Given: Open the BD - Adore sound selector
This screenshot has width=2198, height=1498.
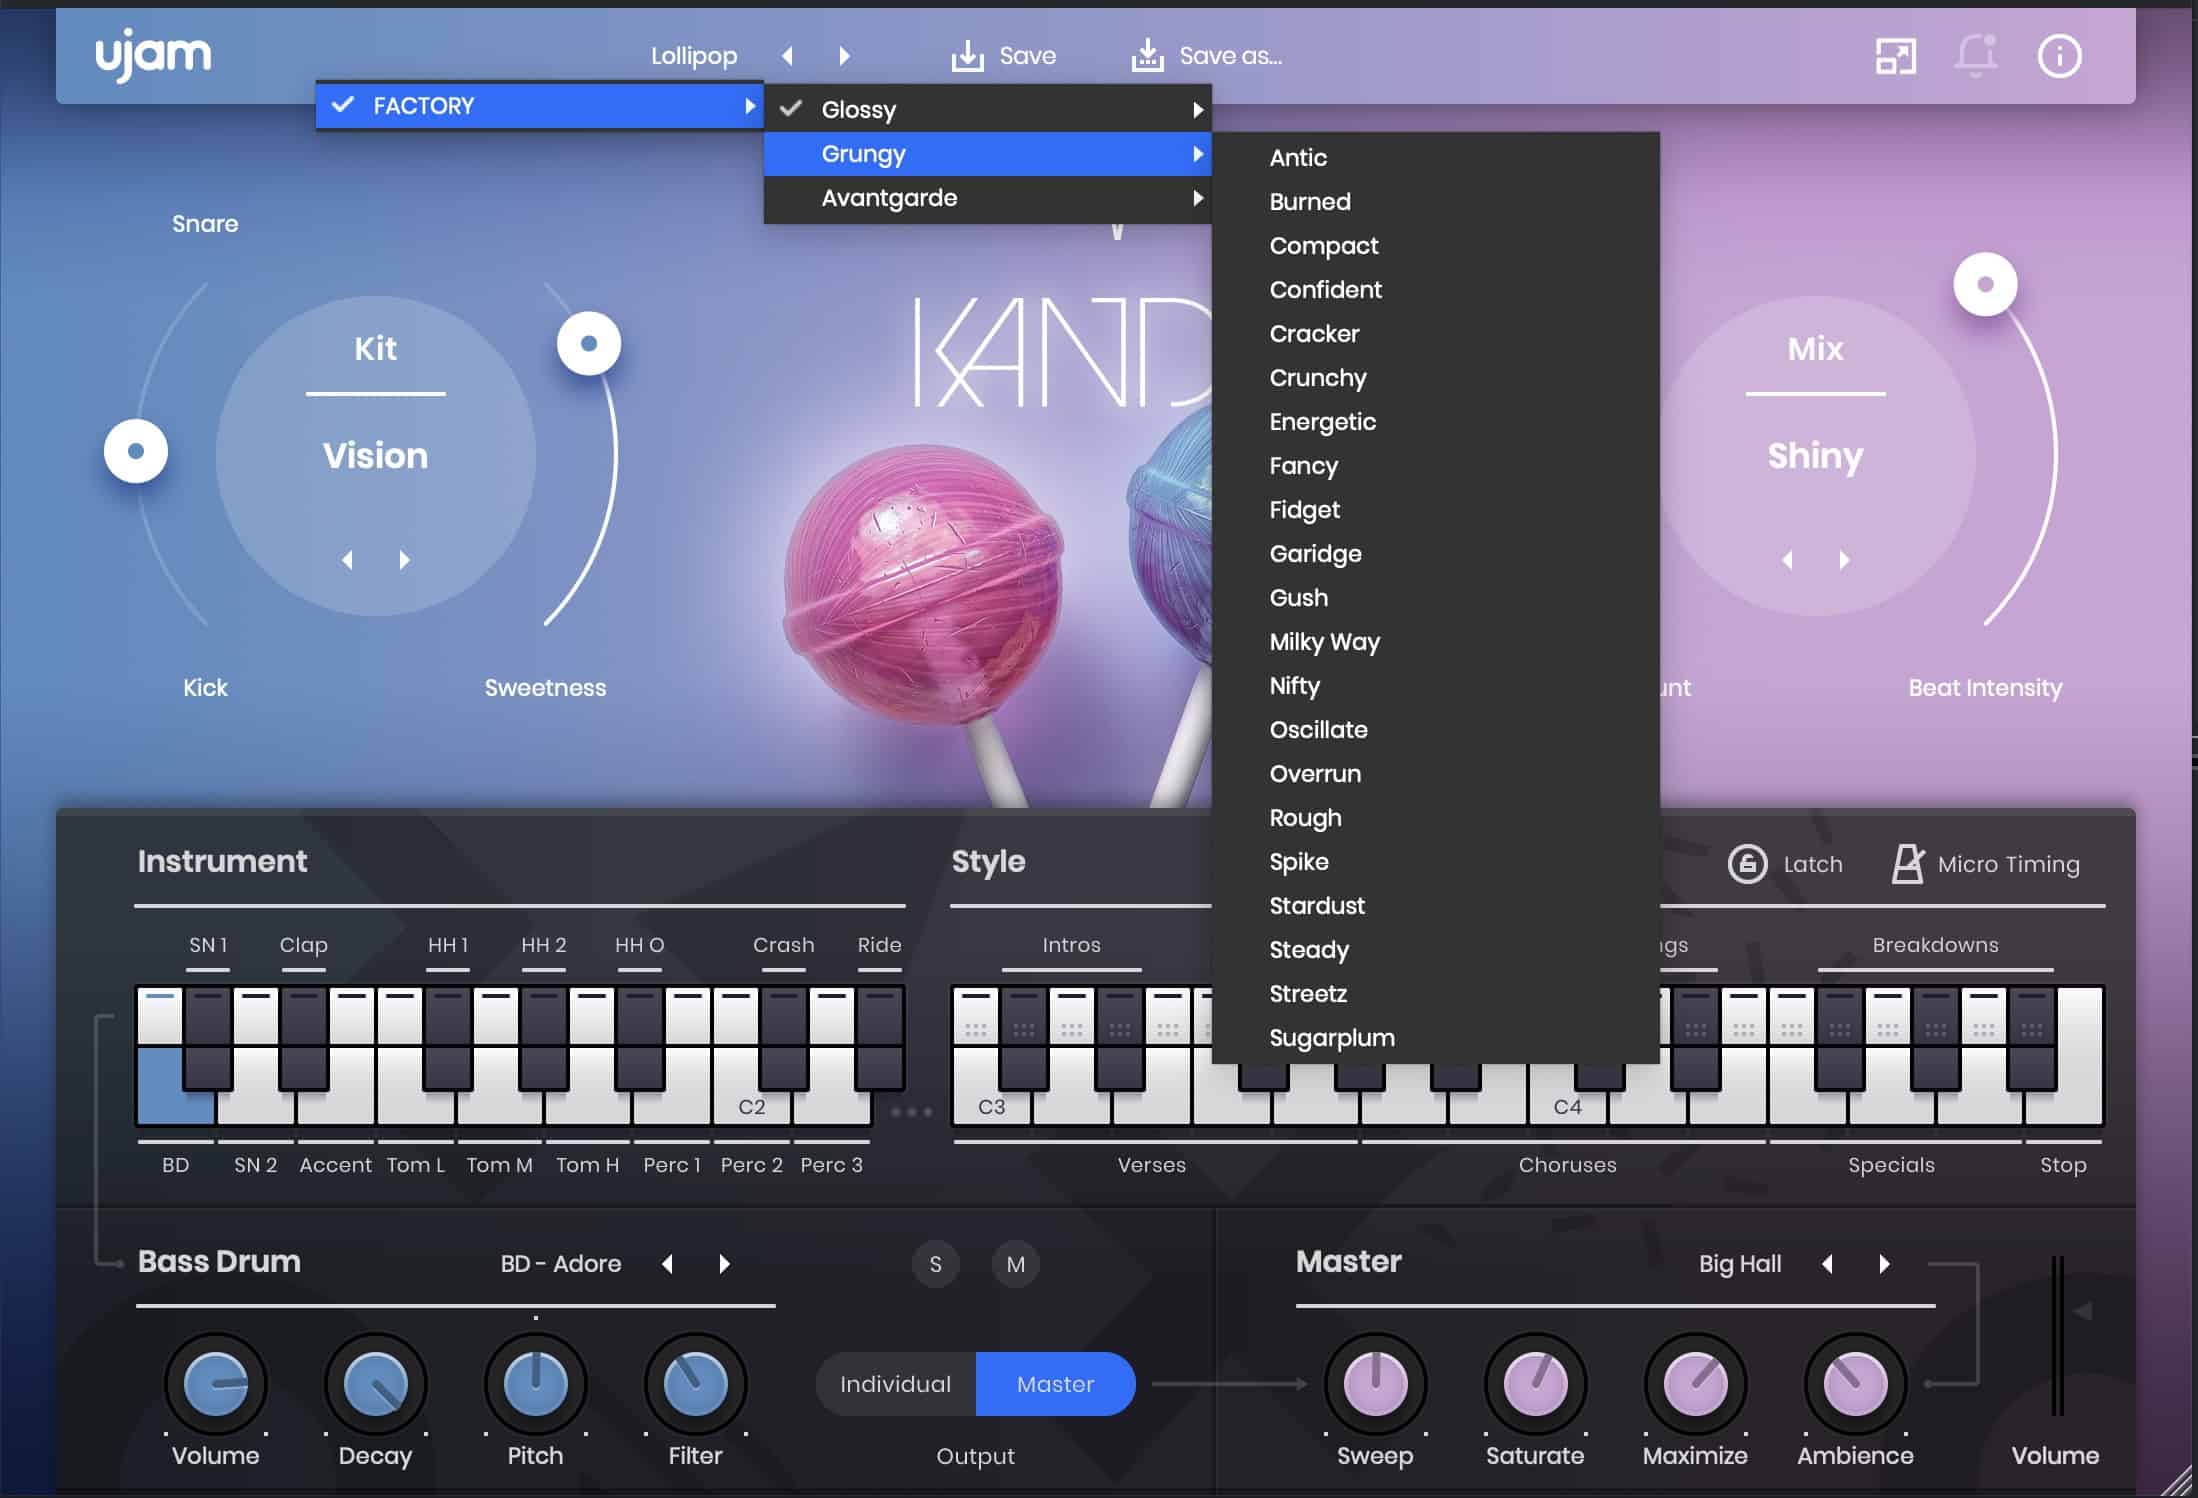Looking at the screenshot, I should (561, 1264).
